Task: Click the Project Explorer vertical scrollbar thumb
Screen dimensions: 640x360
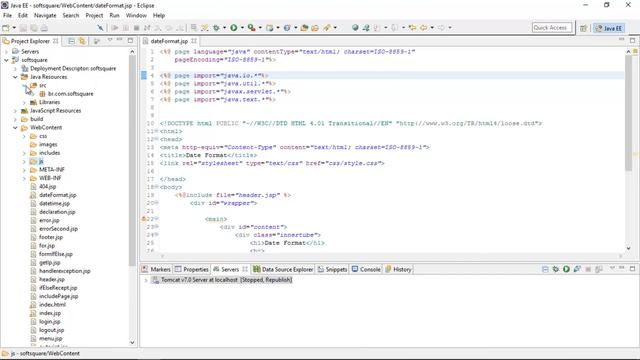Action: pyautogui.click(x=132, y=161)
